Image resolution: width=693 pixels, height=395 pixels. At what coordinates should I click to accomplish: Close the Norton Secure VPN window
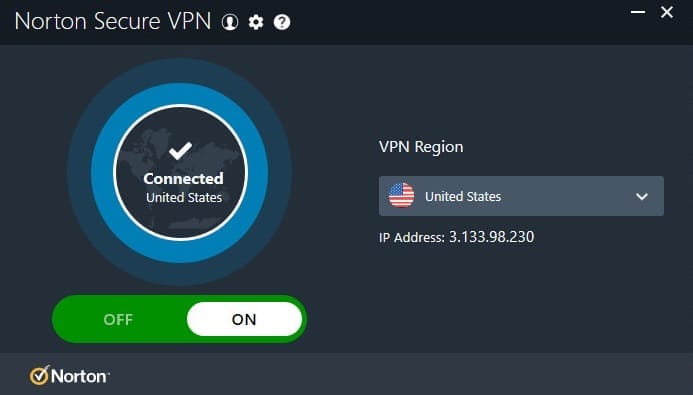pyautogui.click(x=667, y=12)
